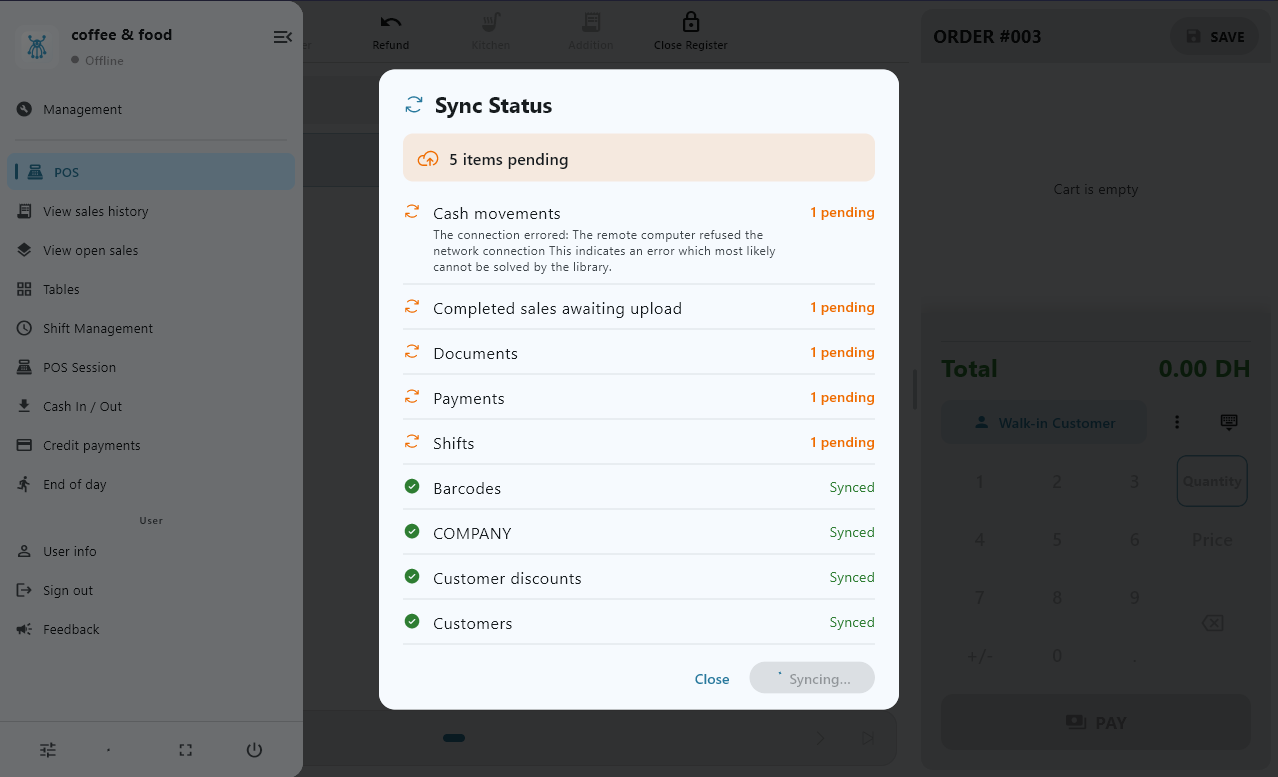The height and width of the screenshot is (777, 1278).
Task: Open Credit payments
Action: point(151,445)
